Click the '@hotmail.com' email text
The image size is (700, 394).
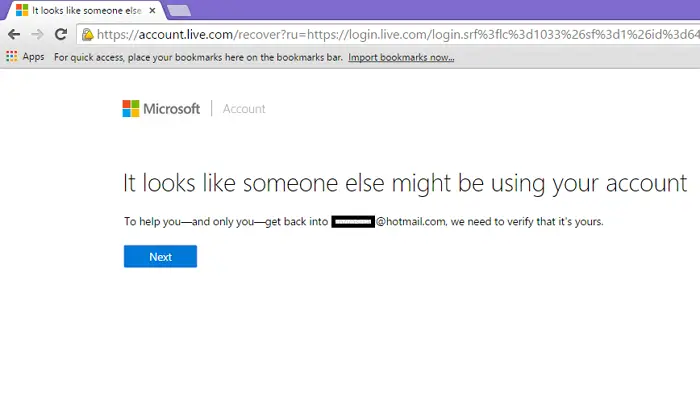[411, 221]
